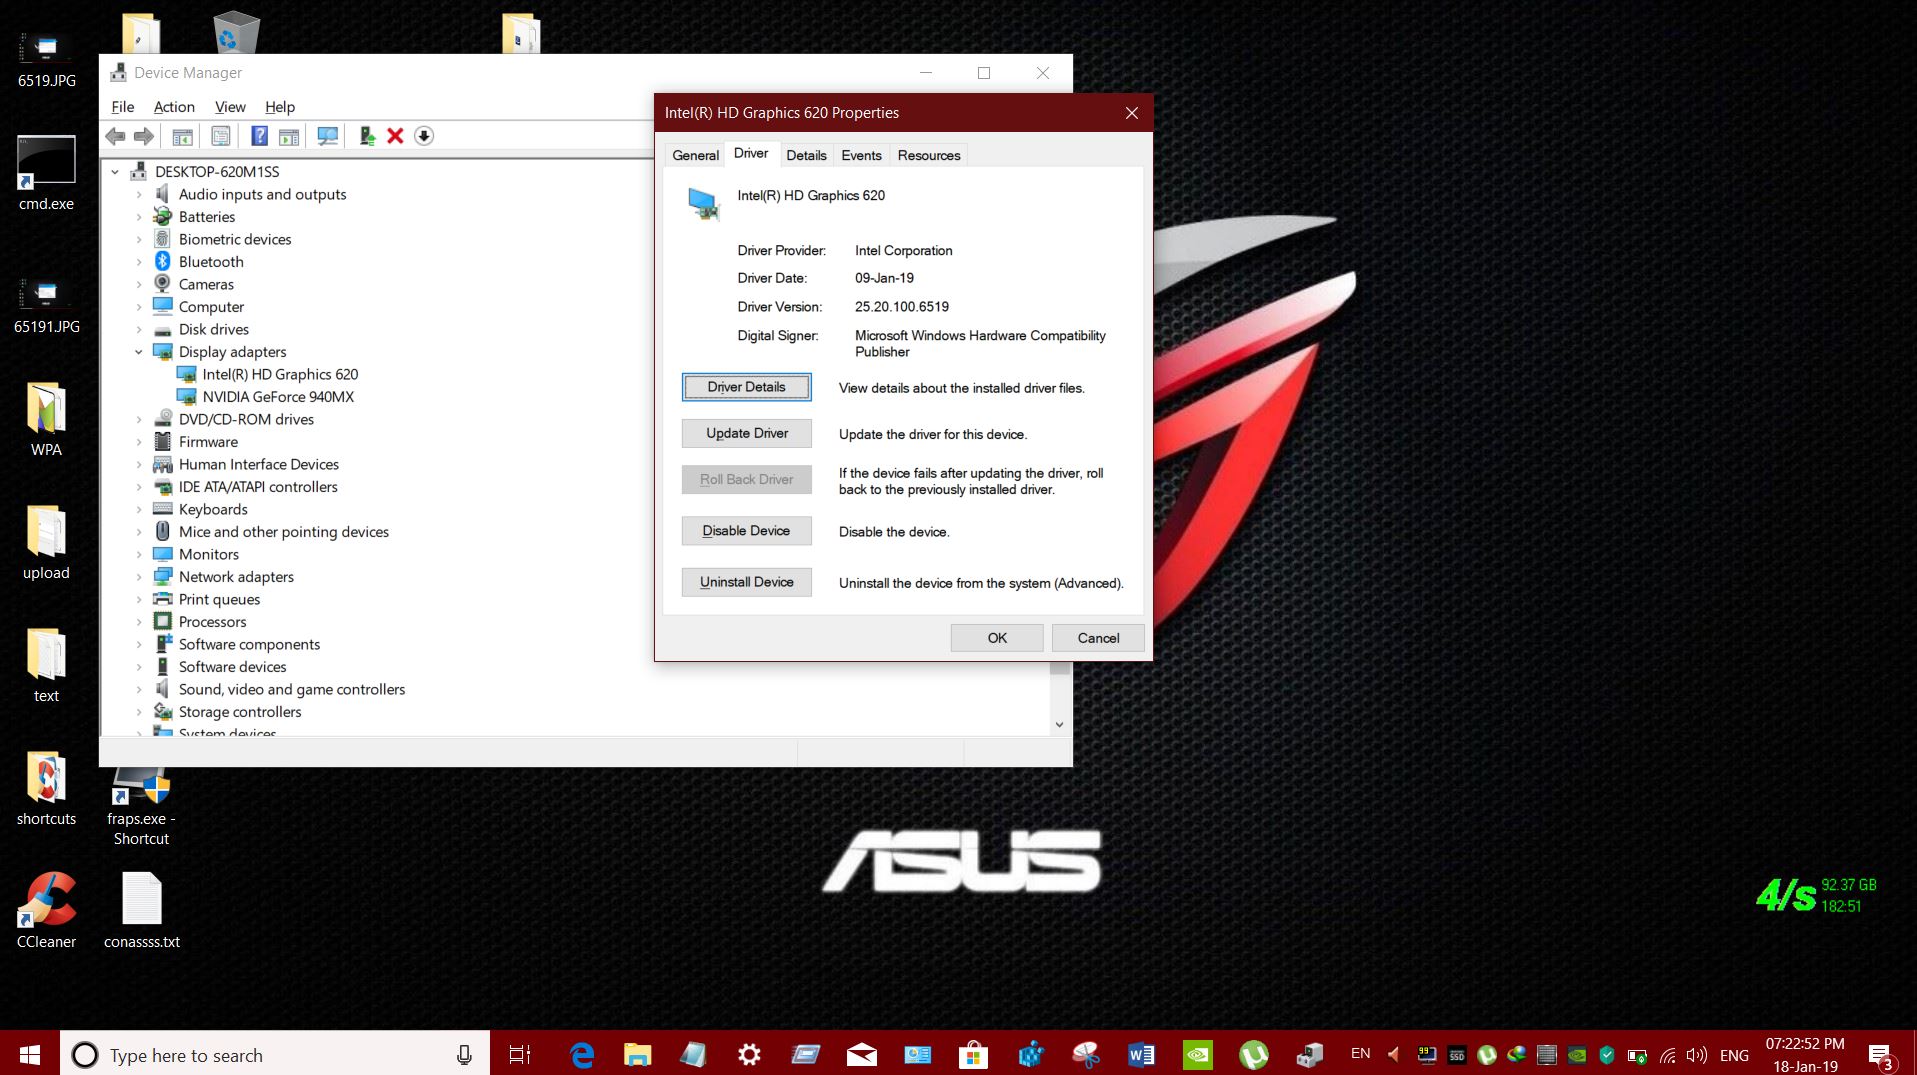Open the Action menu in Device Manager
Viewport: 1917px width, 1075px height.
click(x=174, y=107)
